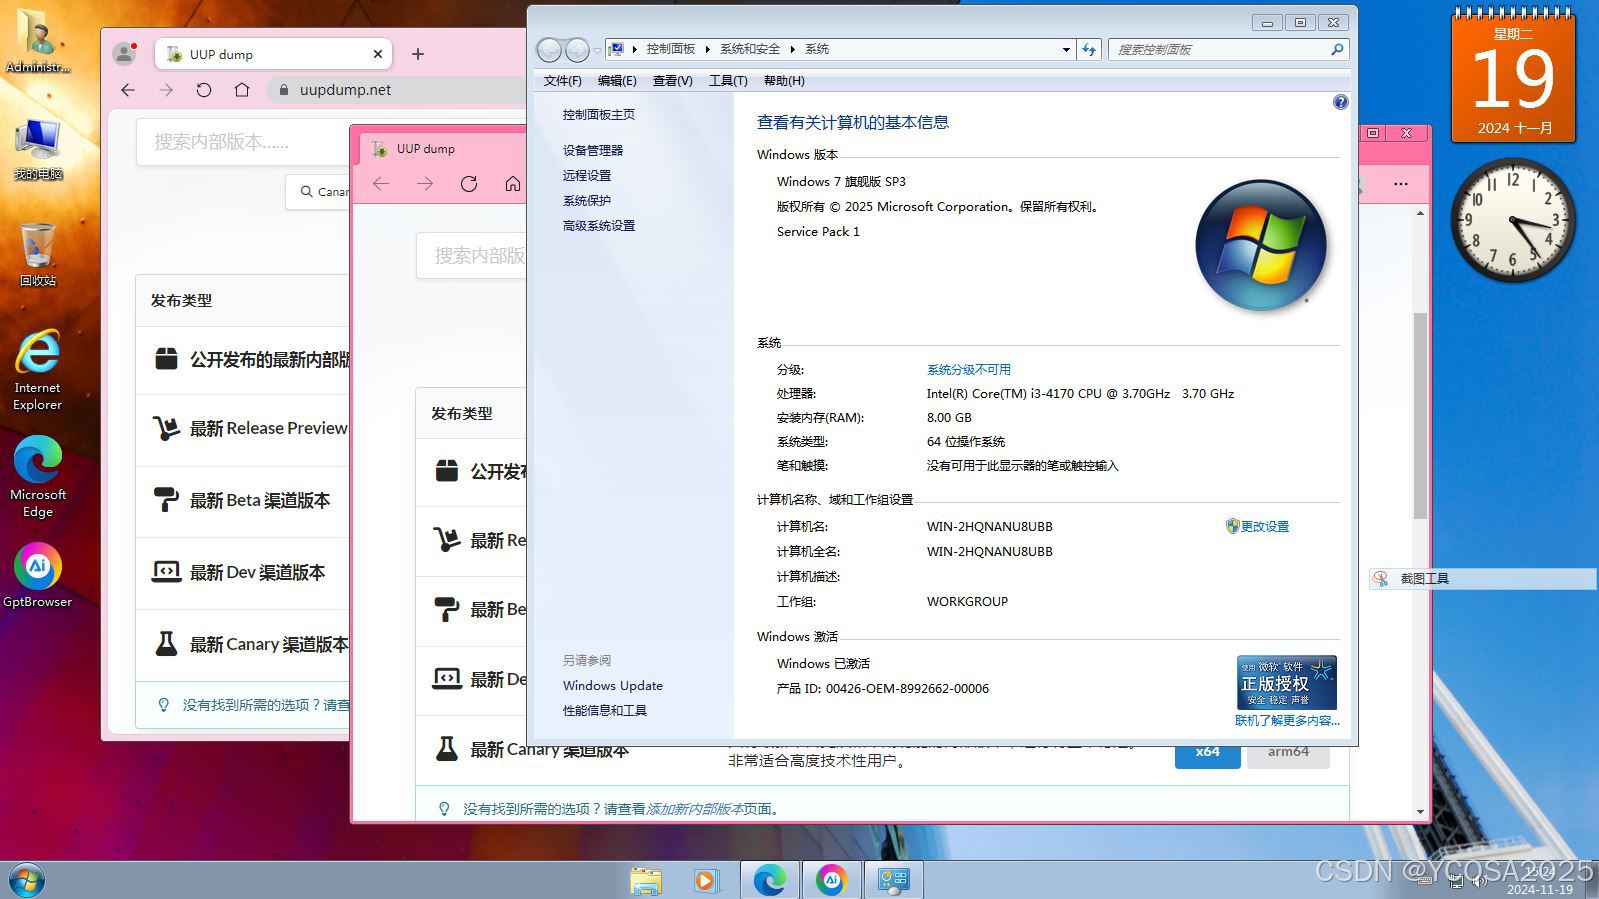Click the back arrow in the back Edge window
Viewport: 1599px width, 899px height.
128,90
